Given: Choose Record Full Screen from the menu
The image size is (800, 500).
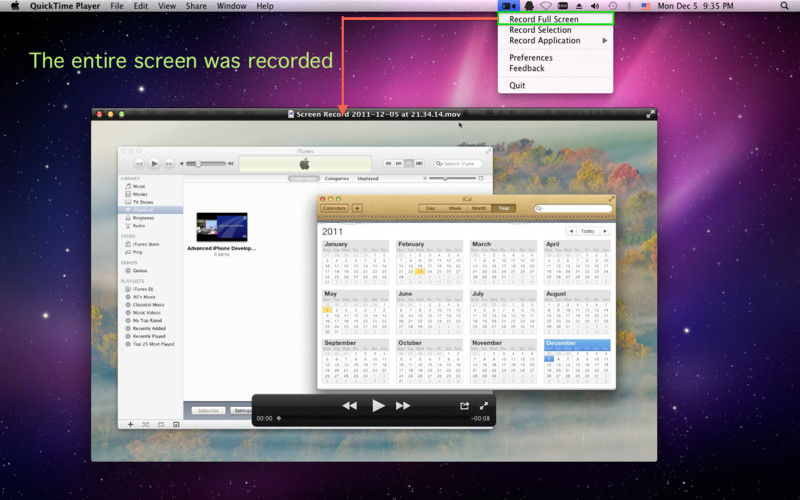Looking at the screenshot, I should pyautogui.click(x=556, y=19).
